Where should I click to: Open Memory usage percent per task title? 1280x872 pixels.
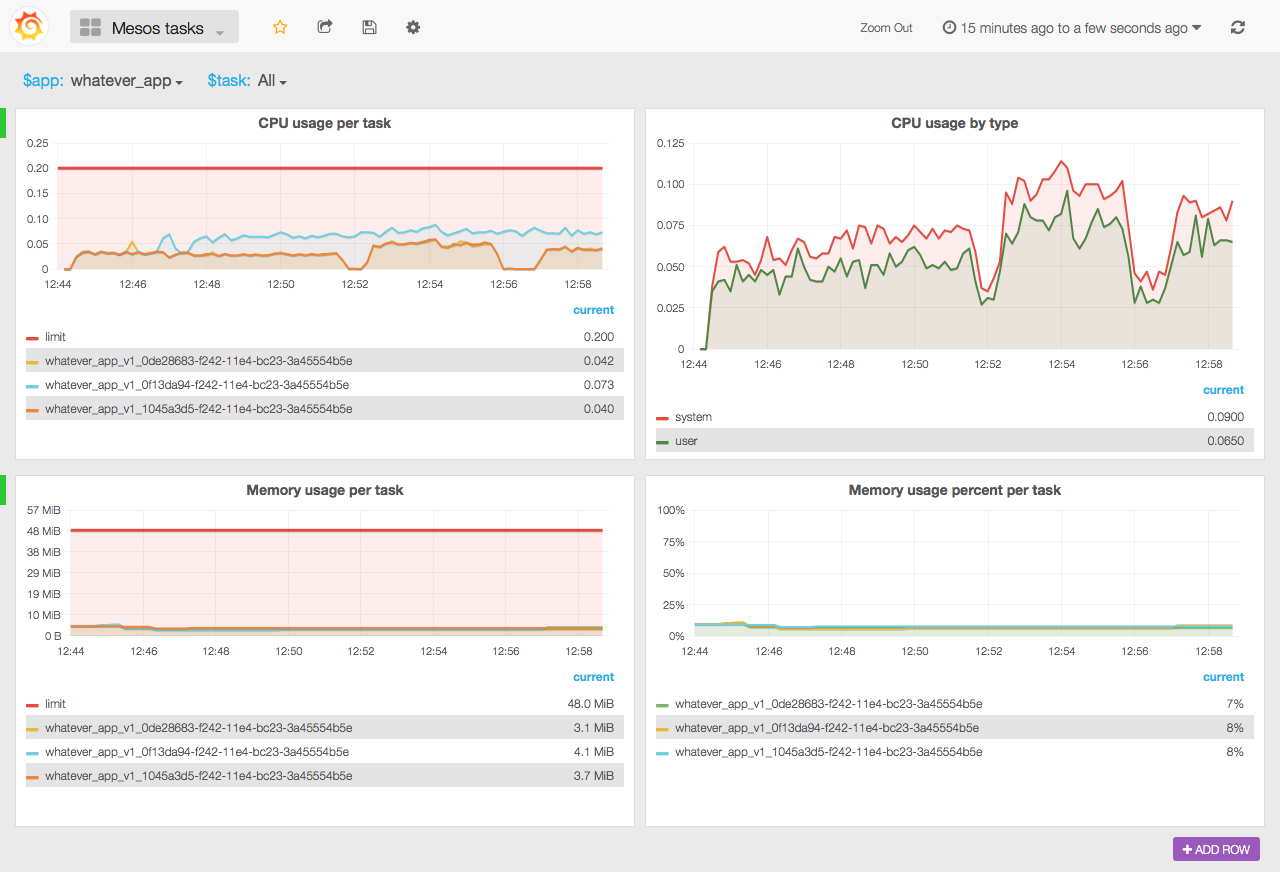pyautogui.click(x=955, y=490)
